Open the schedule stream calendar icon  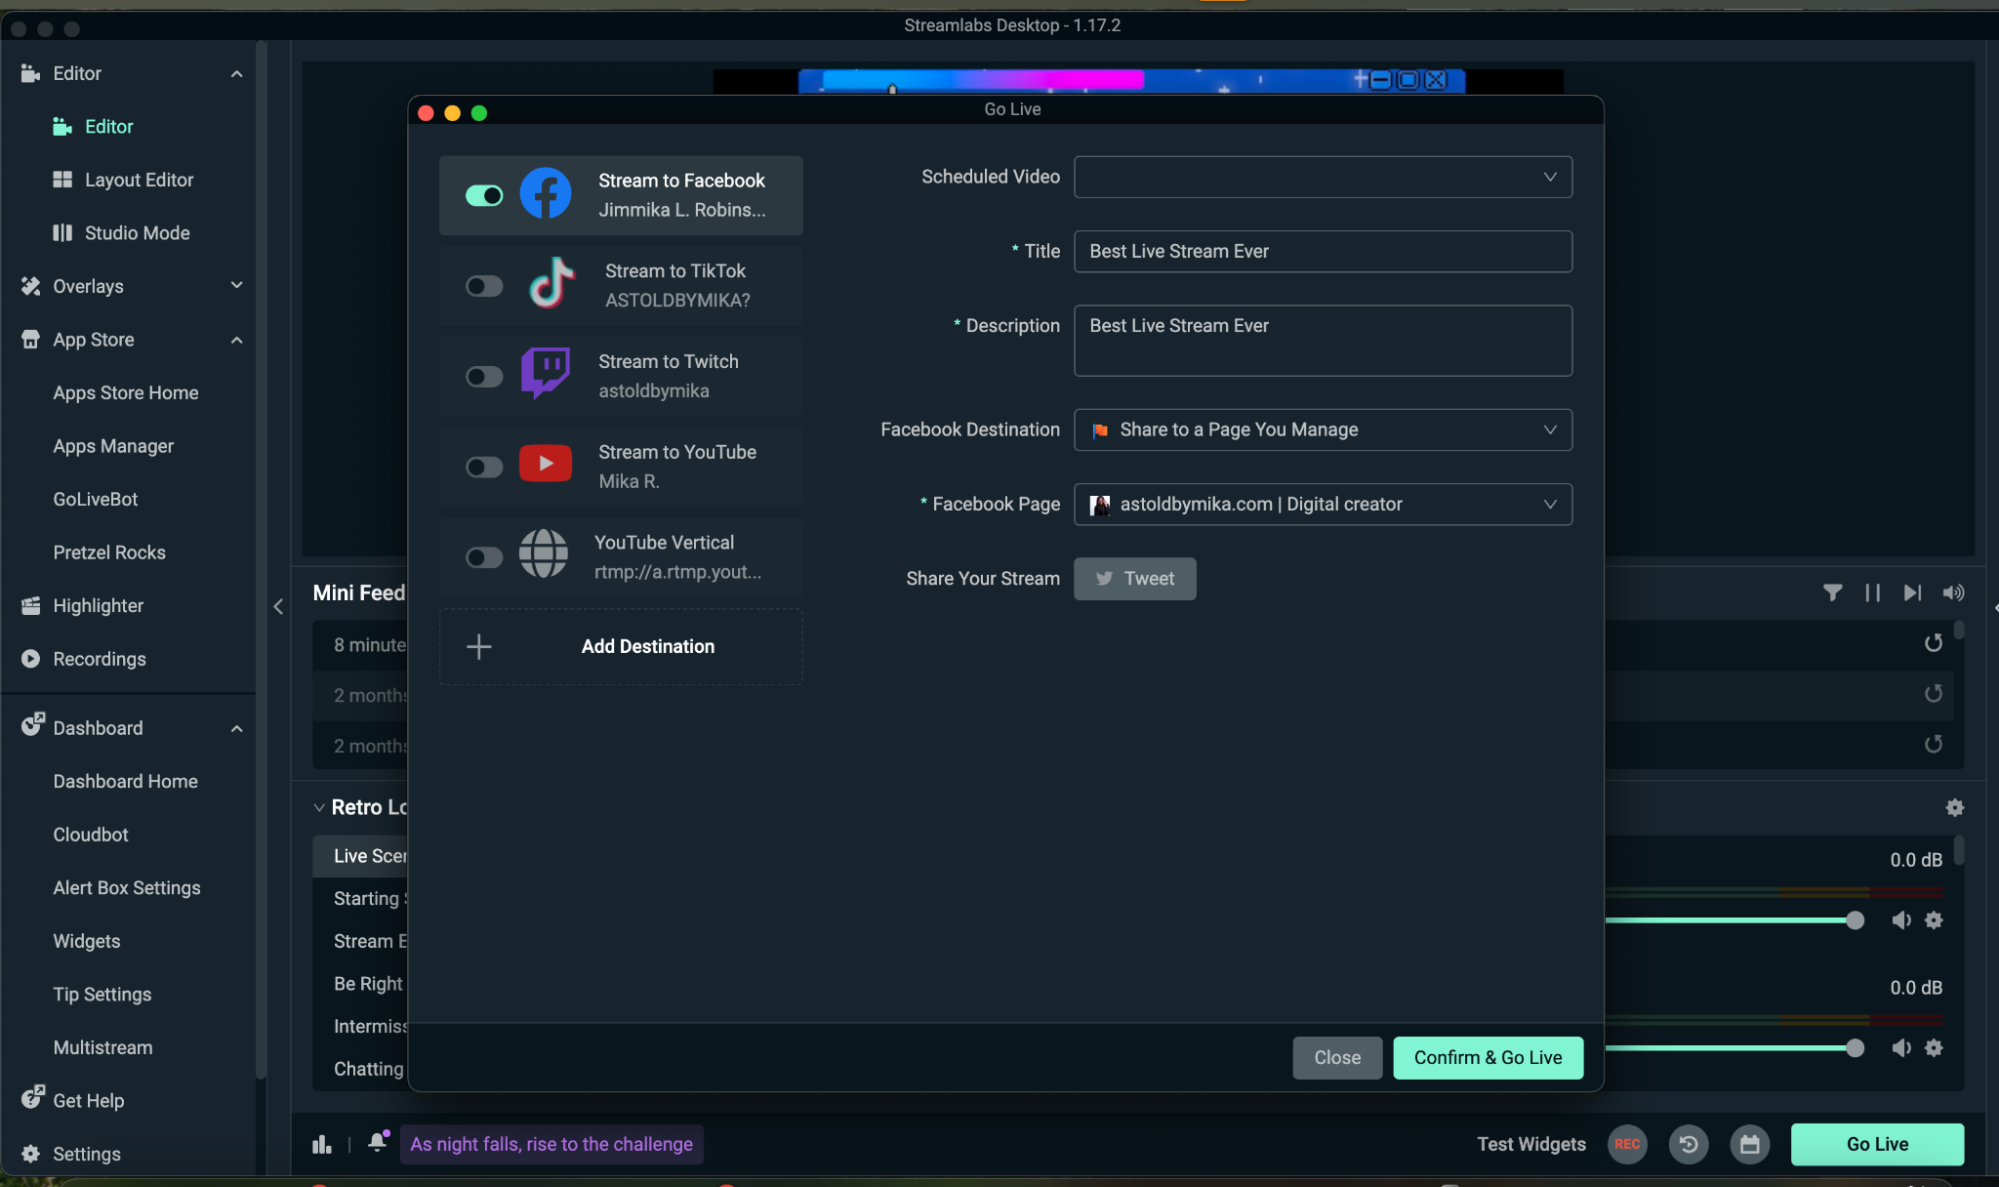[x=1749, y=1144]
